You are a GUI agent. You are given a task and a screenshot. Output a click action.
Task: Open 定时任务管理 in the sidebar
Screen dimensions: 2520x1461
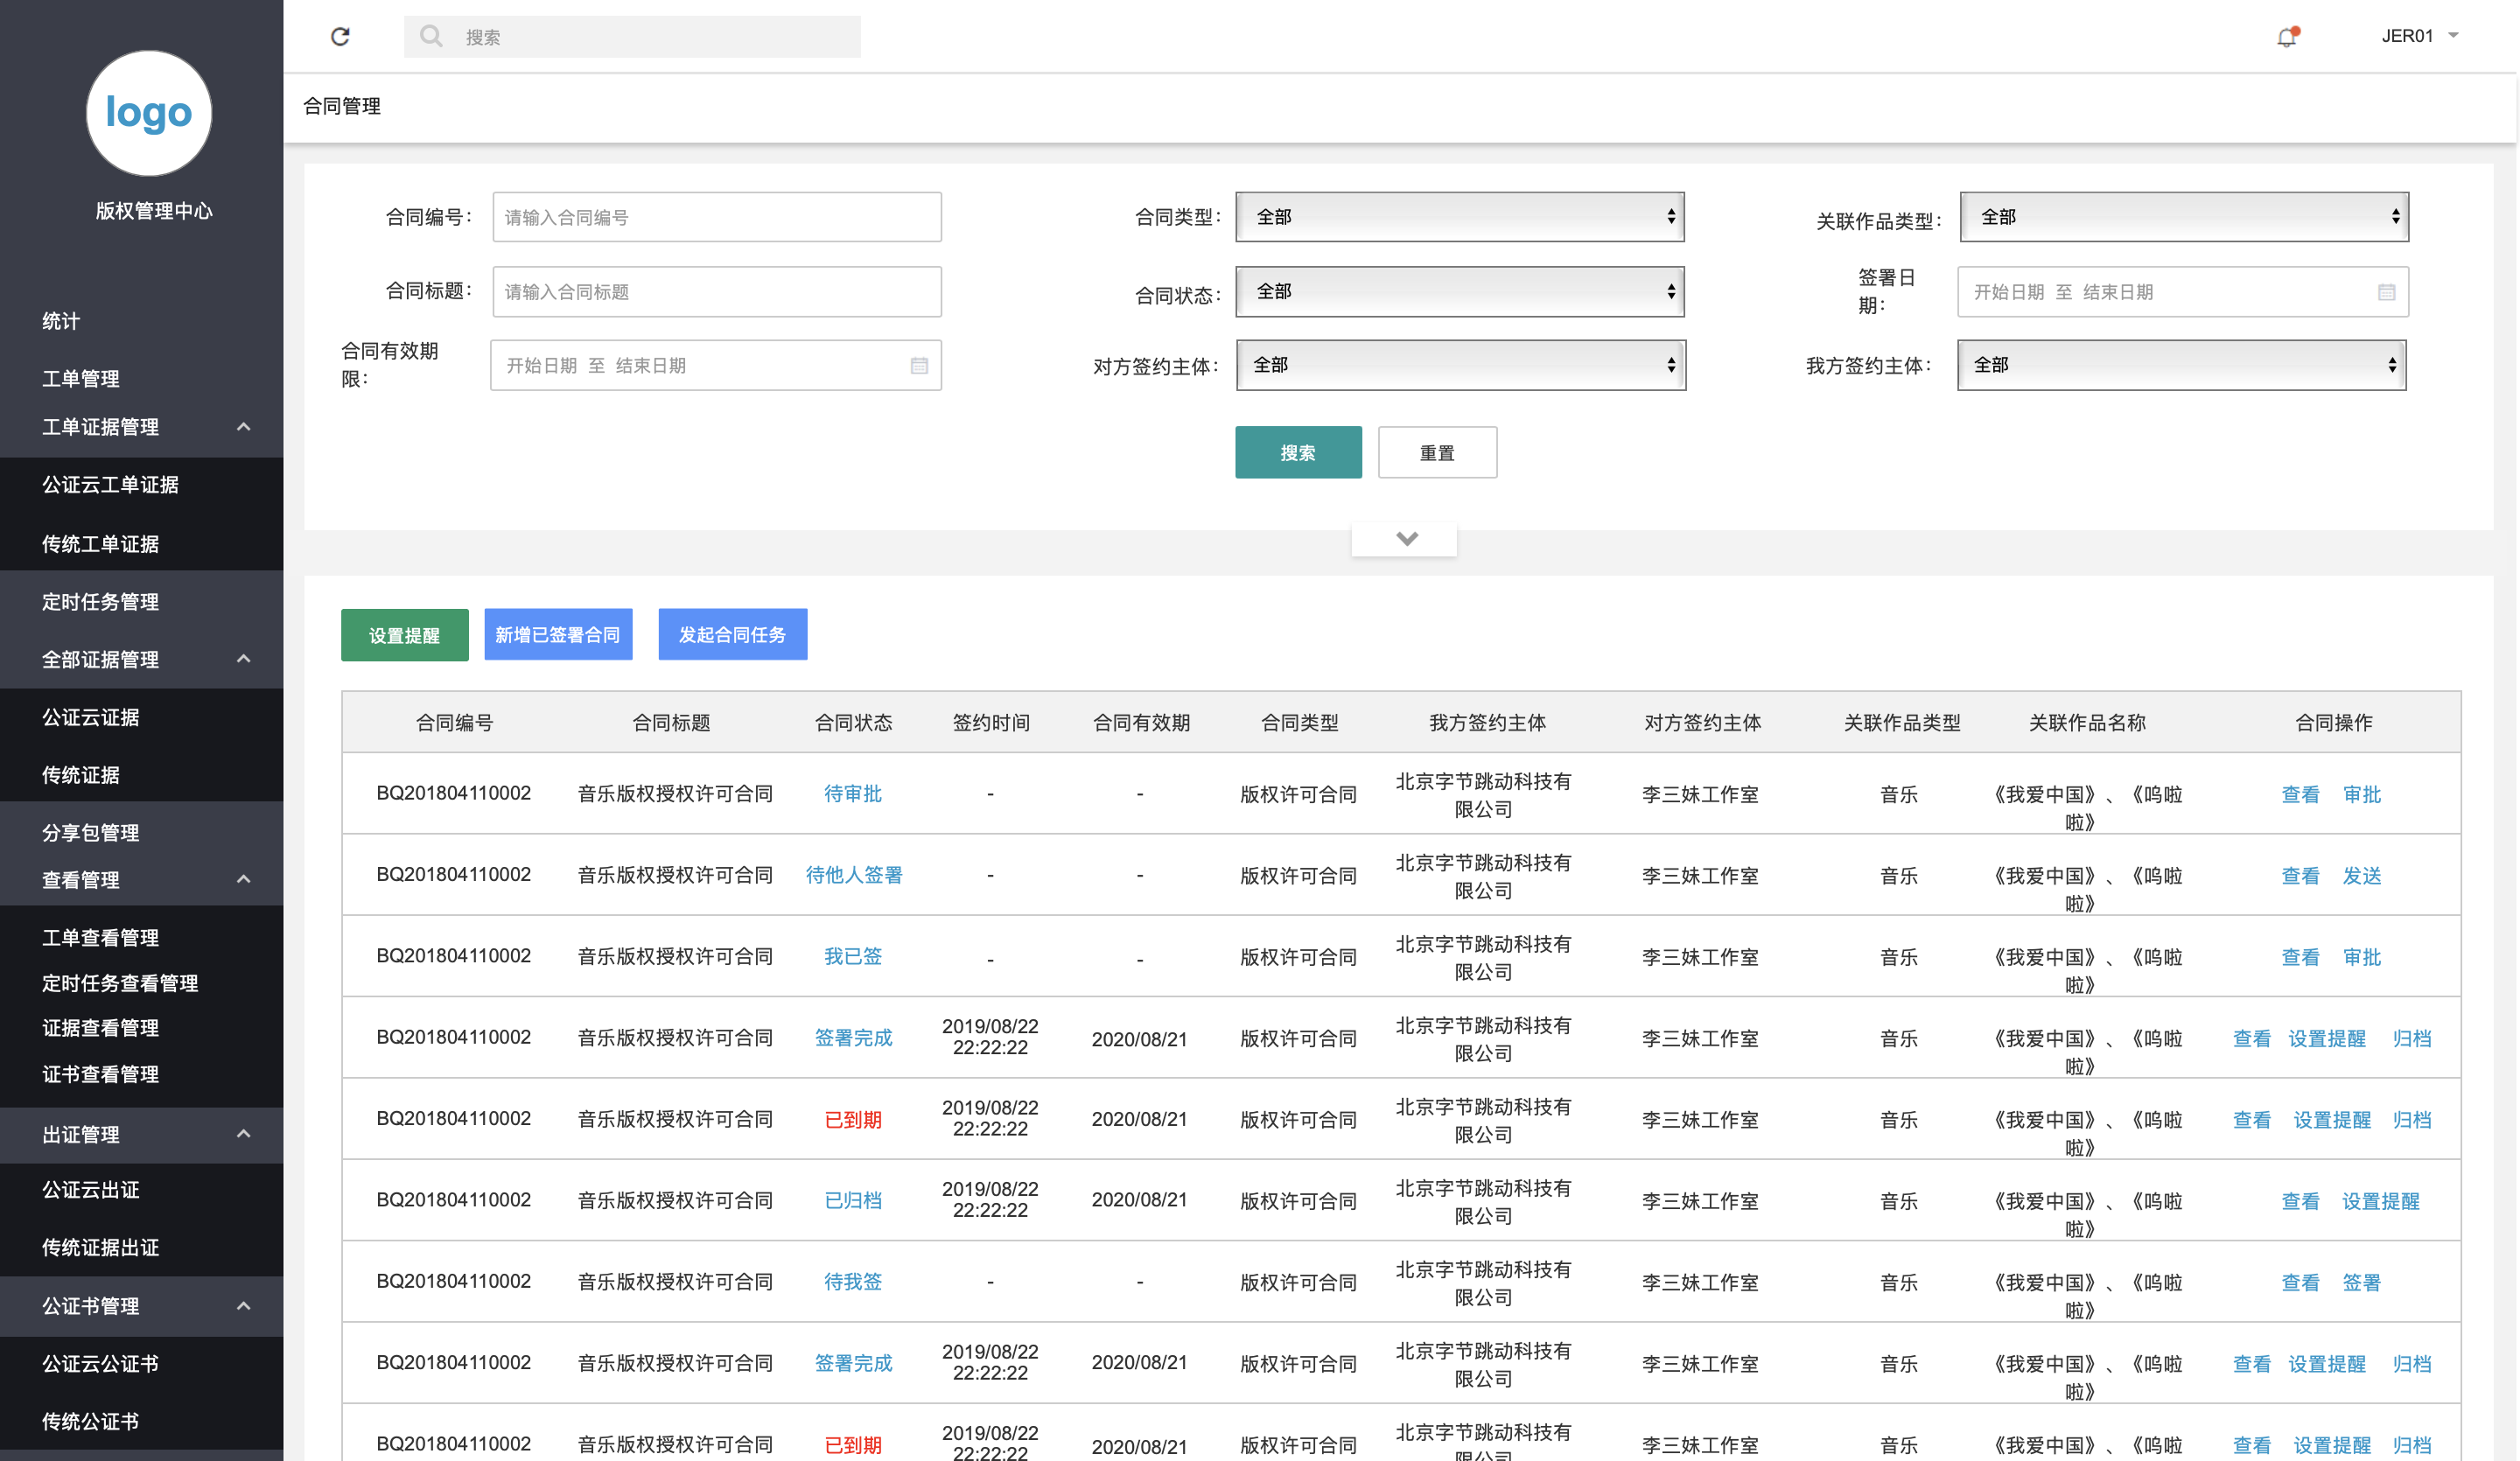[100, 602]
